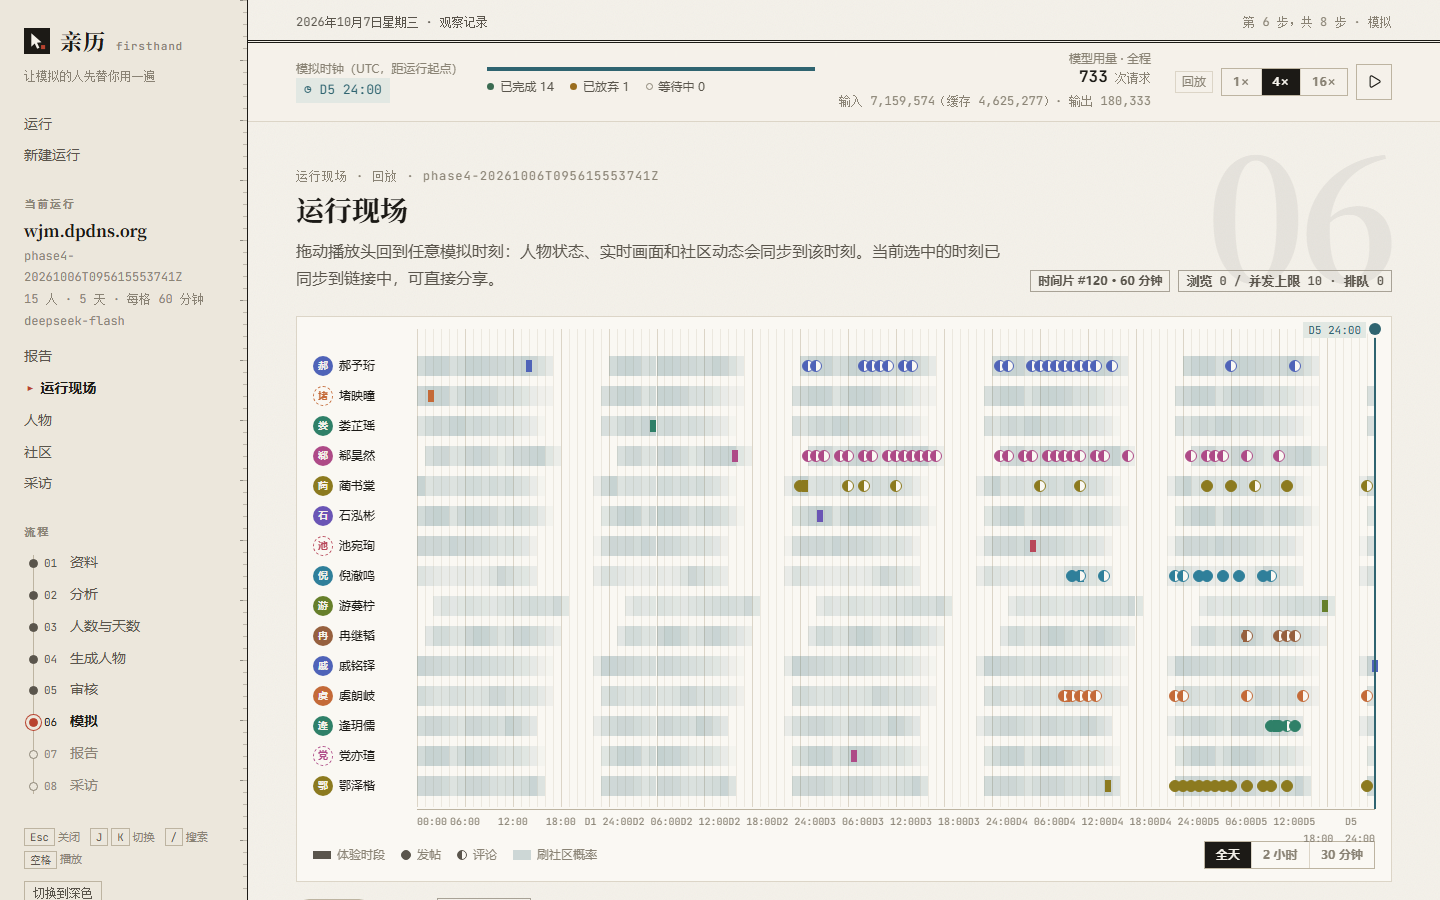Click 娄芷瑶's green avatar icon
Viewport: 1440px width, 900px height.
323,426
